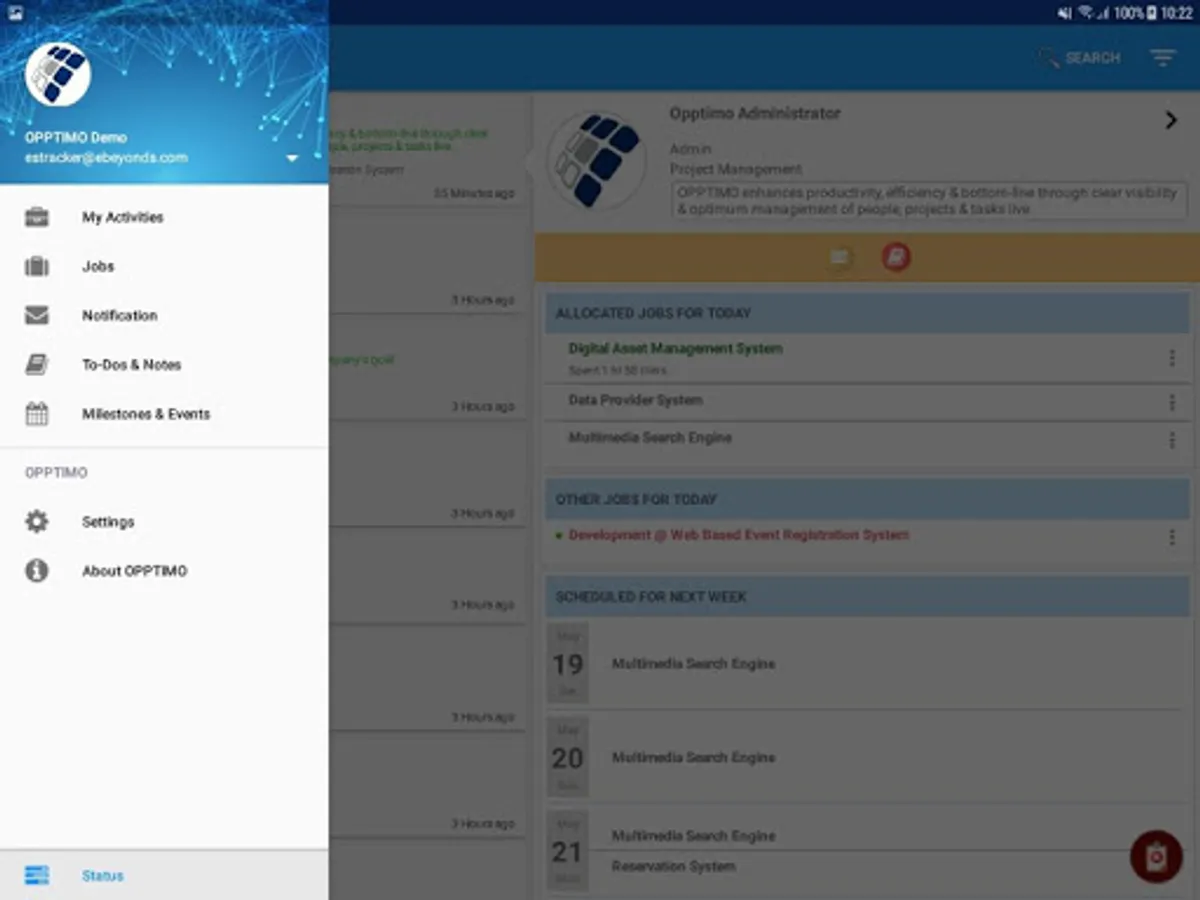
Task: Click the About OPPTIMO info icon
Action: 37,570
